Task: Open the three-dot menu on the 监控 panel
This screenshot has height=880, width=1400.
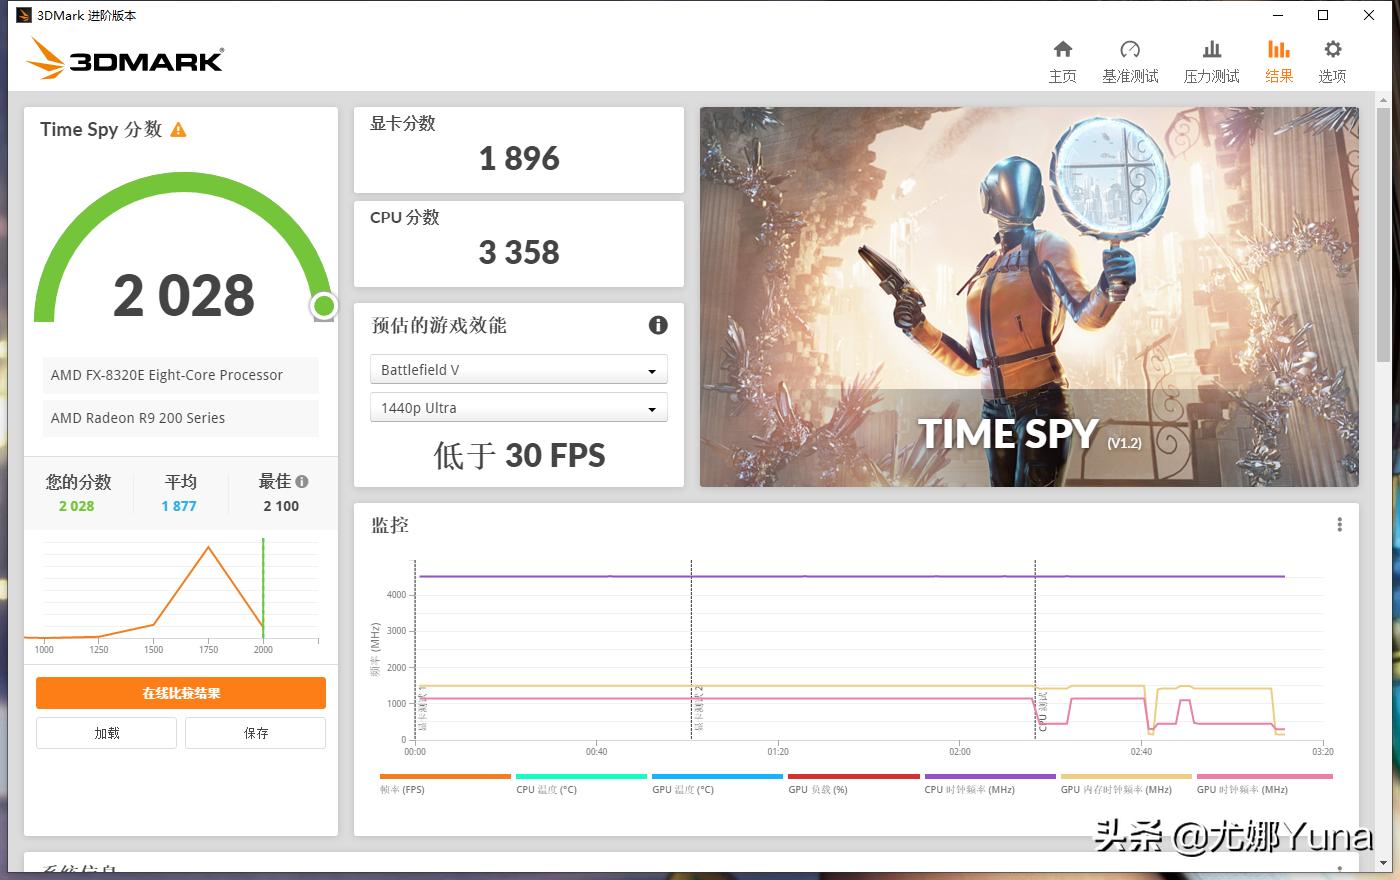Action: click(x=1339, y=524)
